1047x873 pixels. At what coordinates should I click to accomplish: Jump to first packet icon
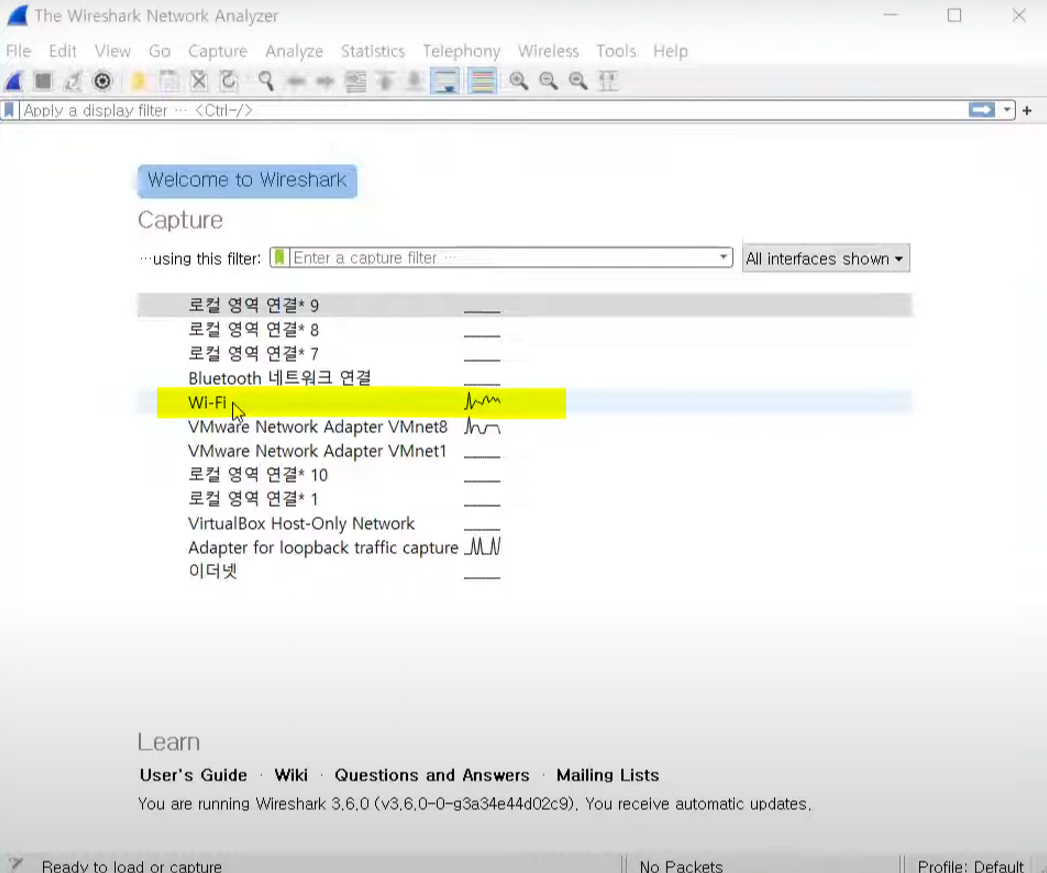(385, 81)
